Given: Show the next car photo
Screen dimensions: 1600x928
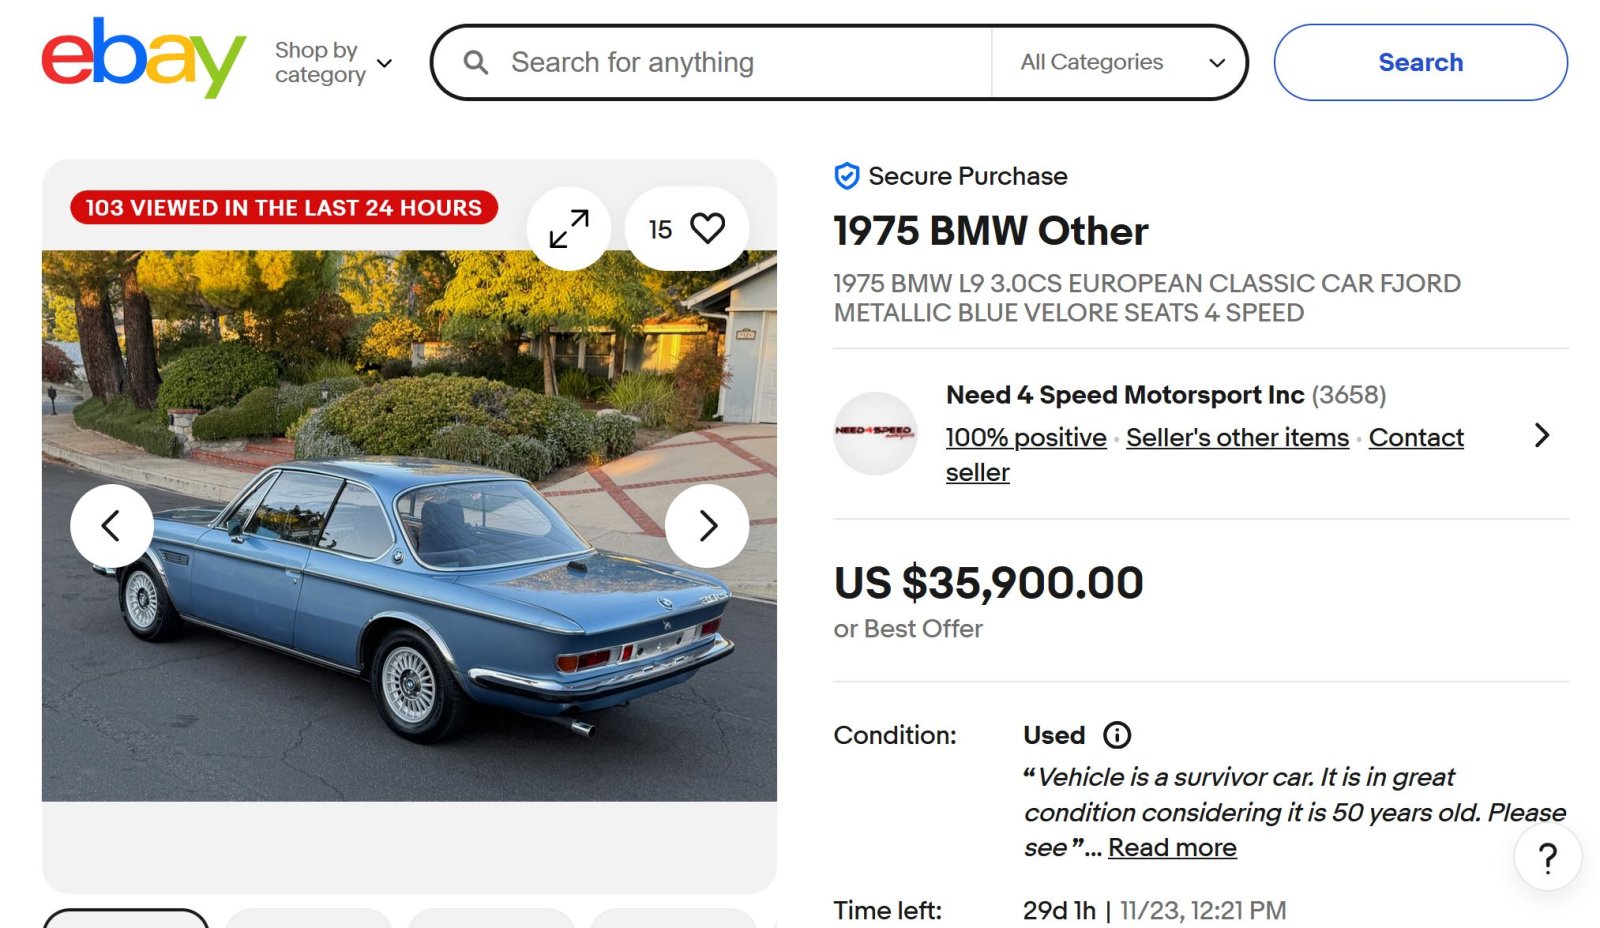Looking at the screenshot, I should tap(707, 526).
